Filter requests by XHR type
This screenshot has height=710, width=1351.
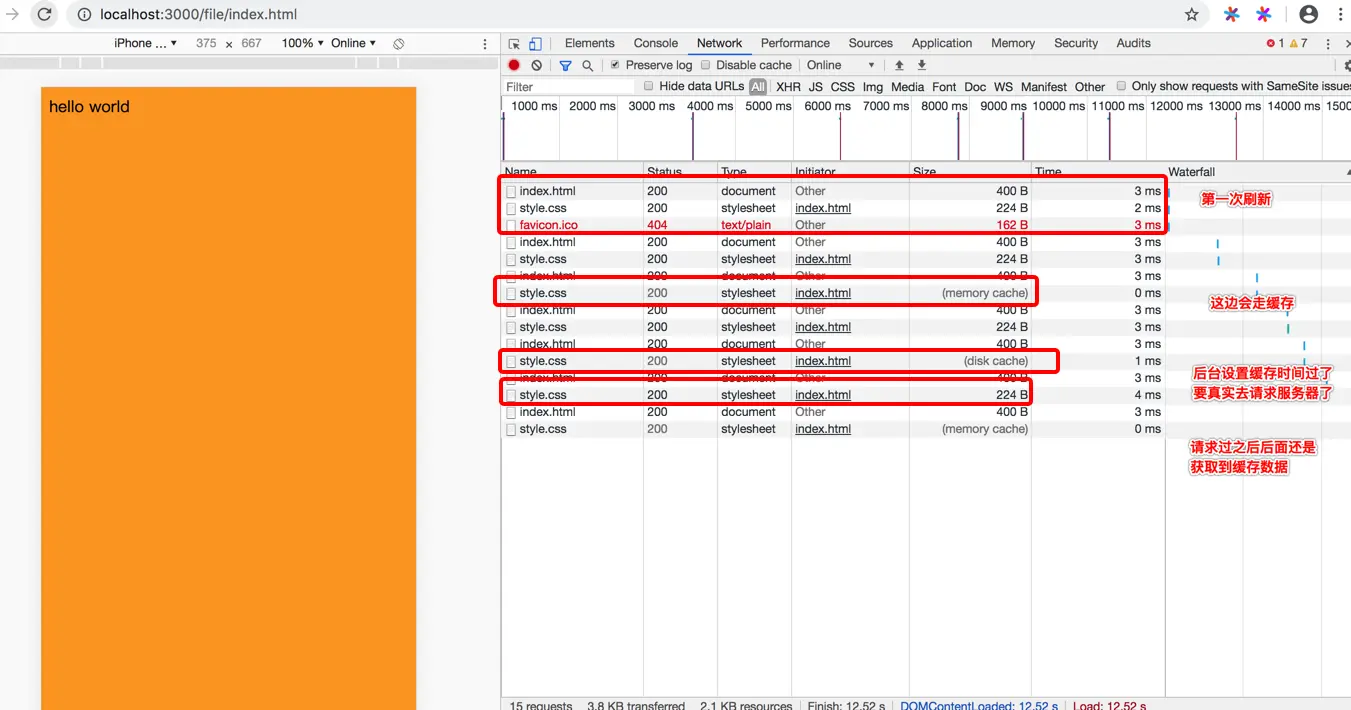coord(788,87)
